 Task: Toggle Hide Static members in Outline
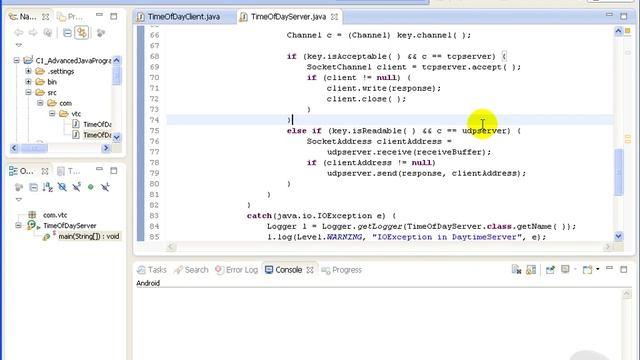click(76, 187)
